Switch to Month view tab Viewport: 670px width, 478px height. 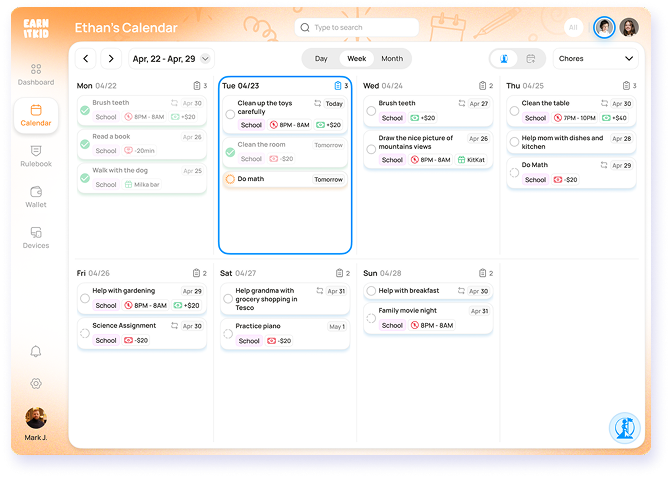tap(392, 59)
